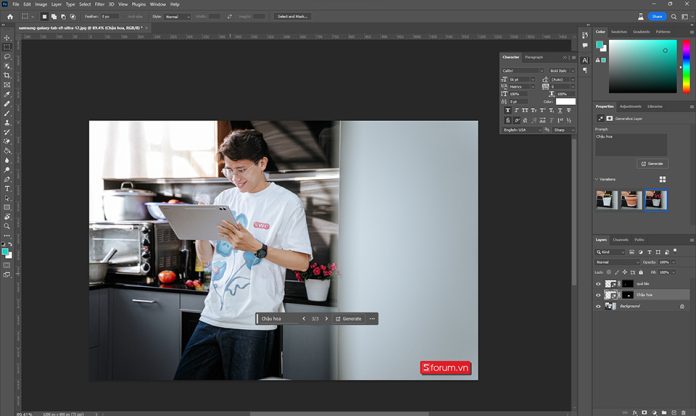Select the Crop tool
The image size is (696, 416).
[7, 76]
